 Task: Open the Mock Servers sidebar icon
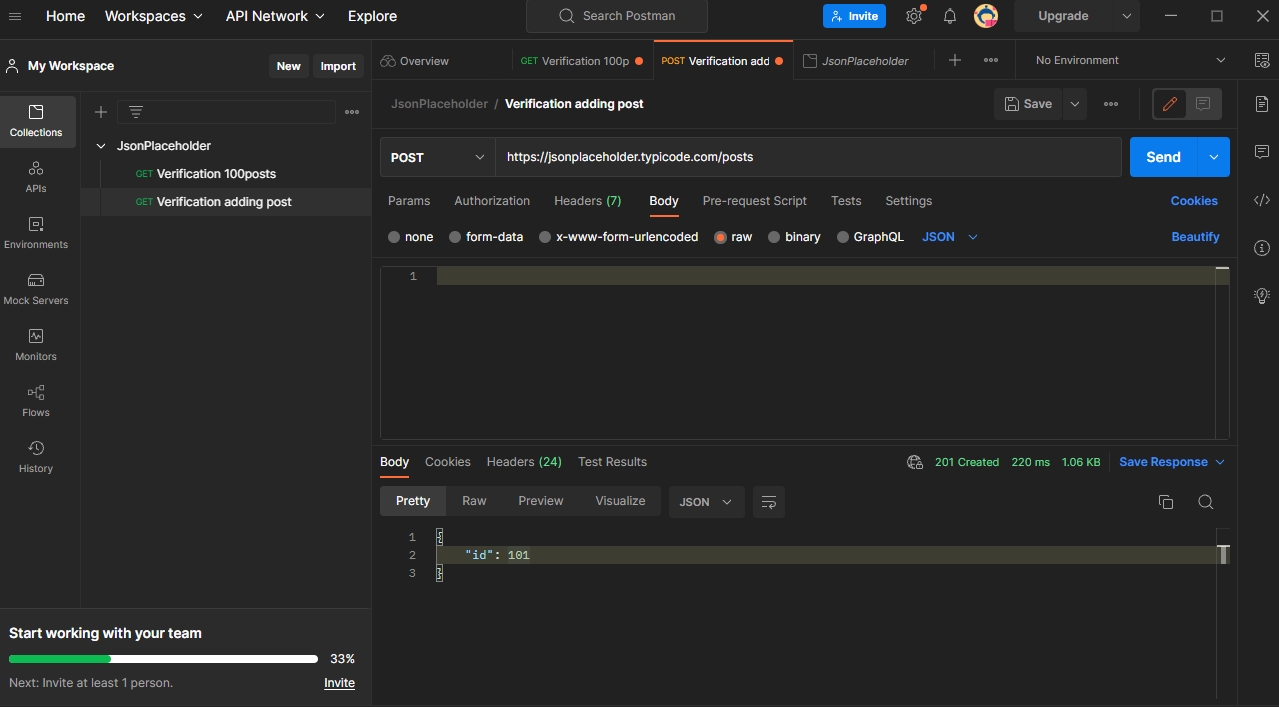[36, 288]
